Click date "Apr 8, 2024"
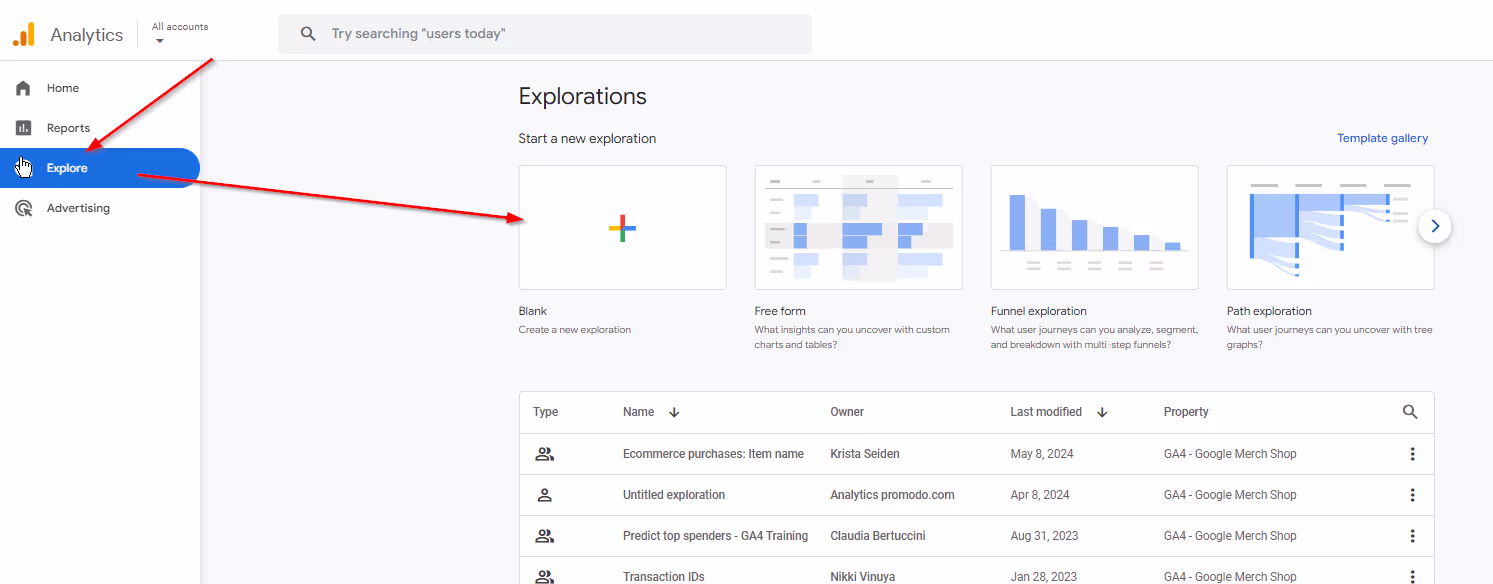The image size is (1493, 584). click(1040, 495)
